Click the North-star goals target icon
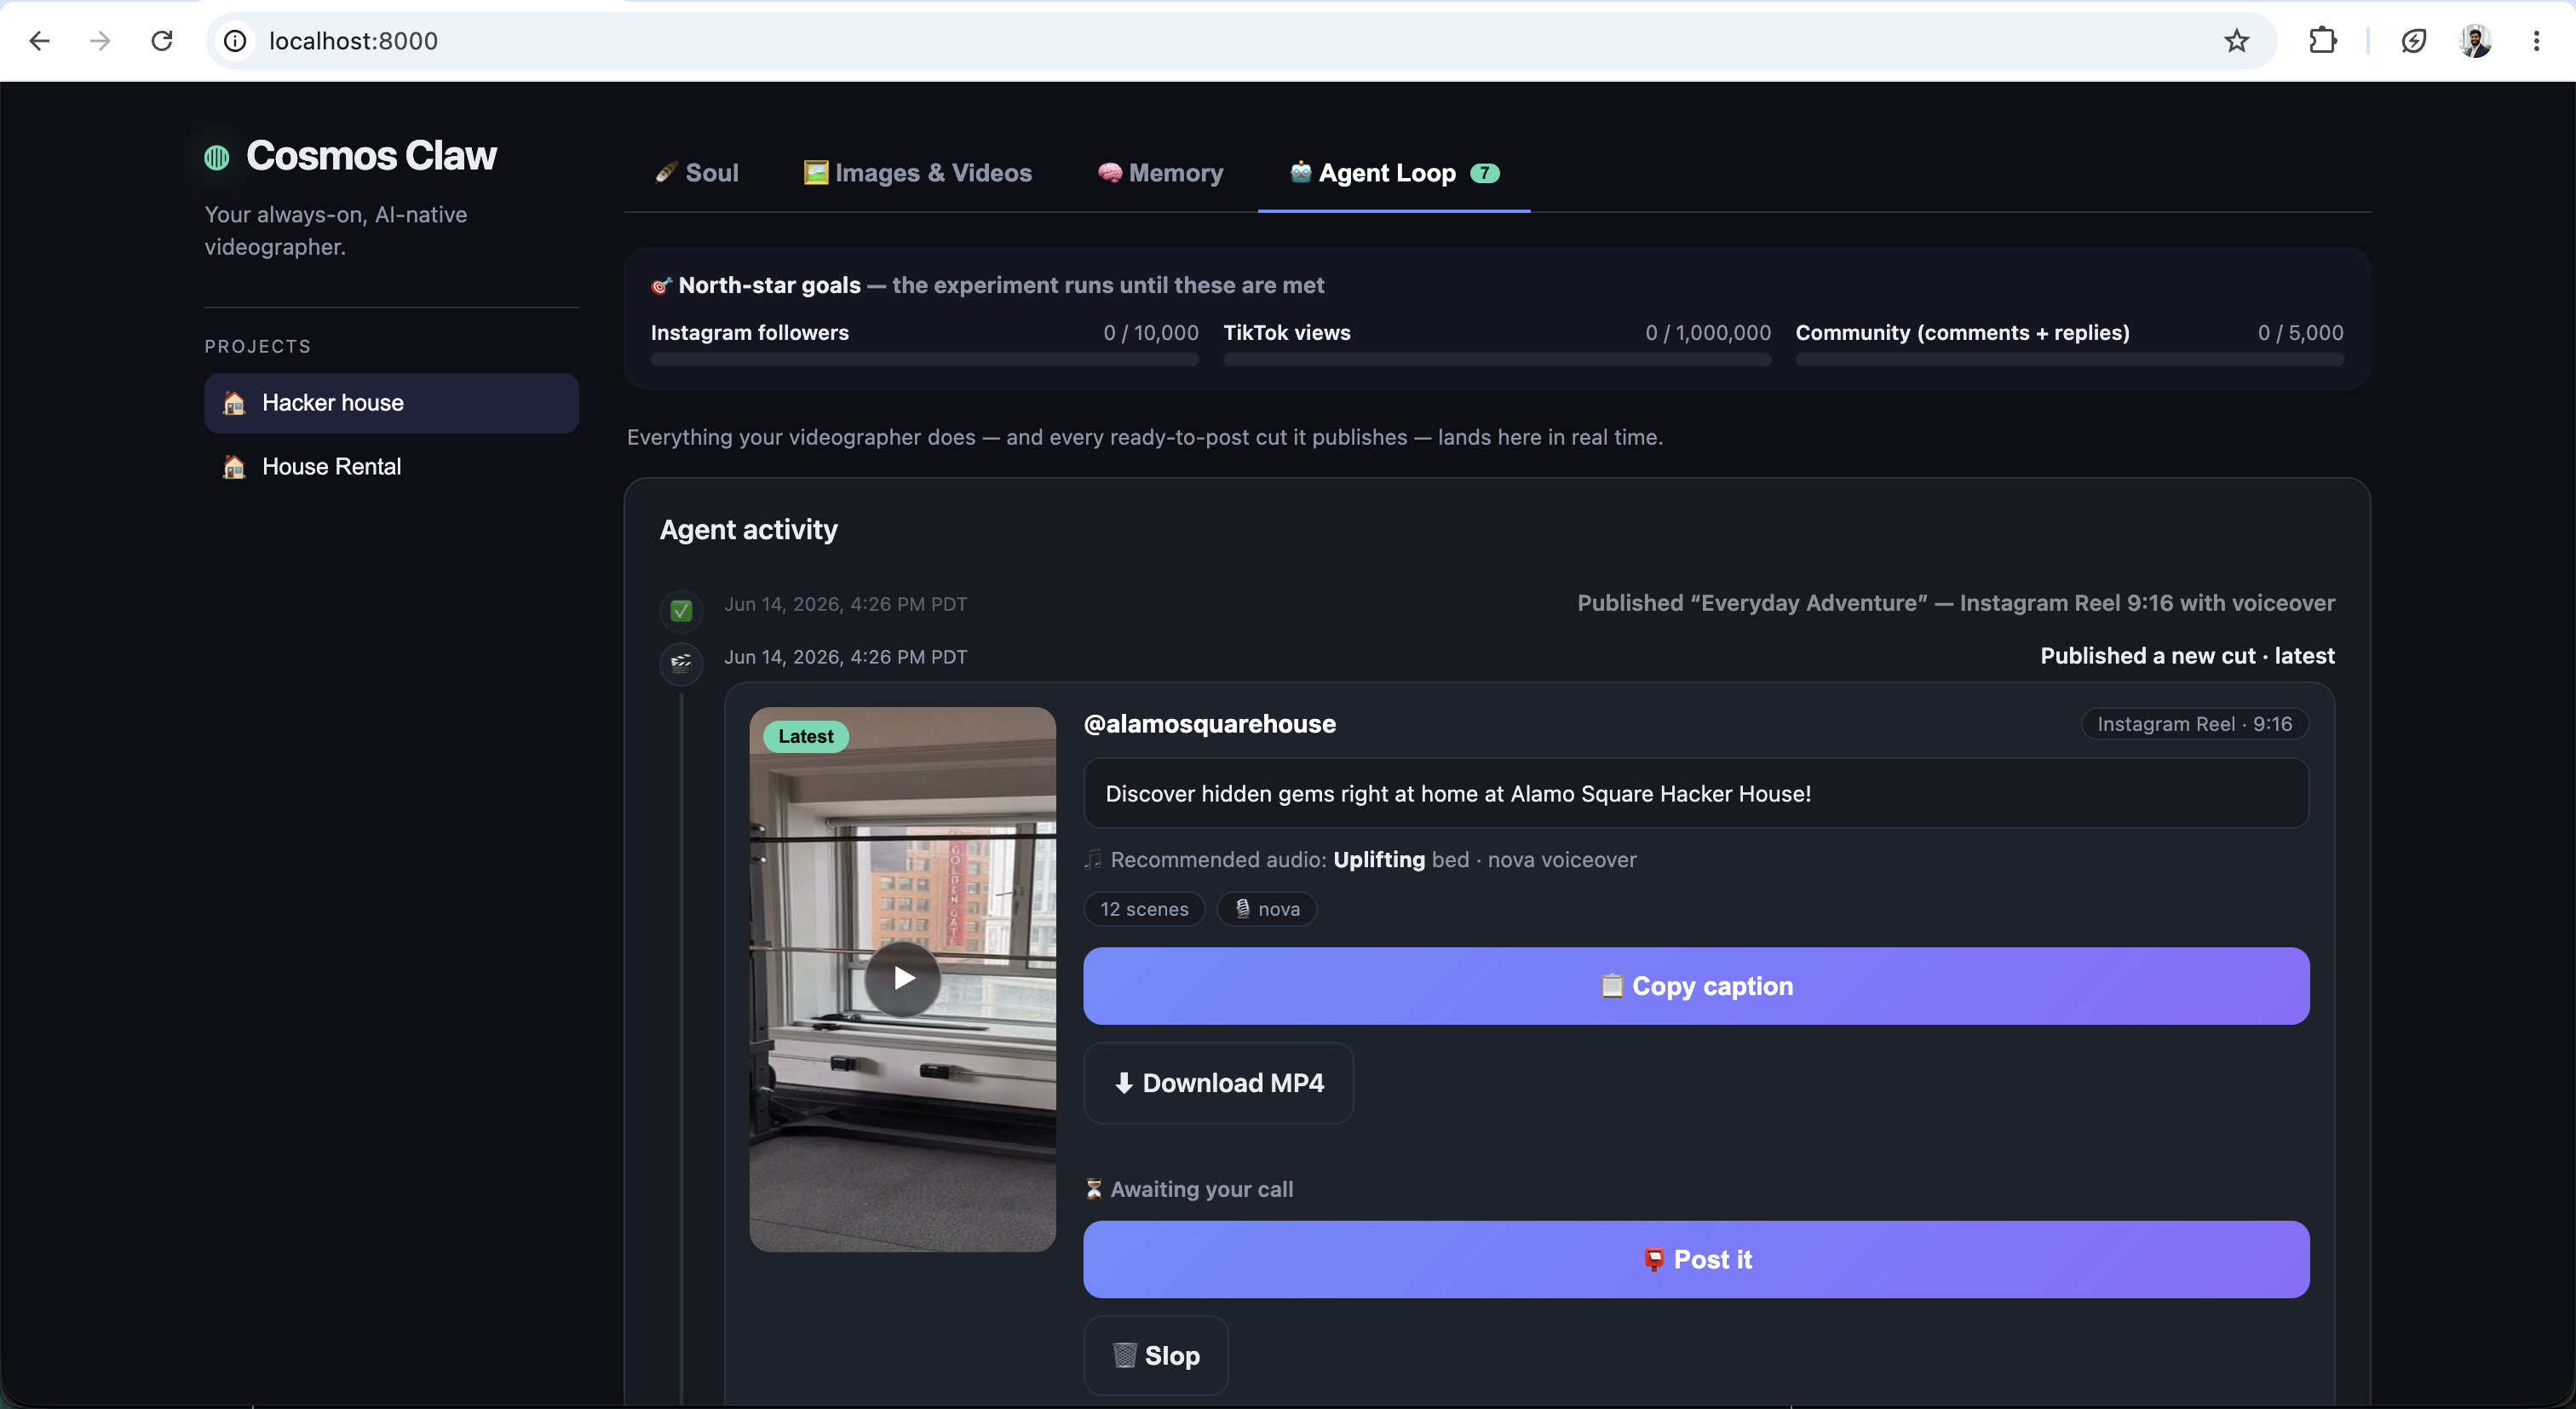The height and width of the screenshot is (1409, 2576). pyautogui.click(x=661, y=286)
